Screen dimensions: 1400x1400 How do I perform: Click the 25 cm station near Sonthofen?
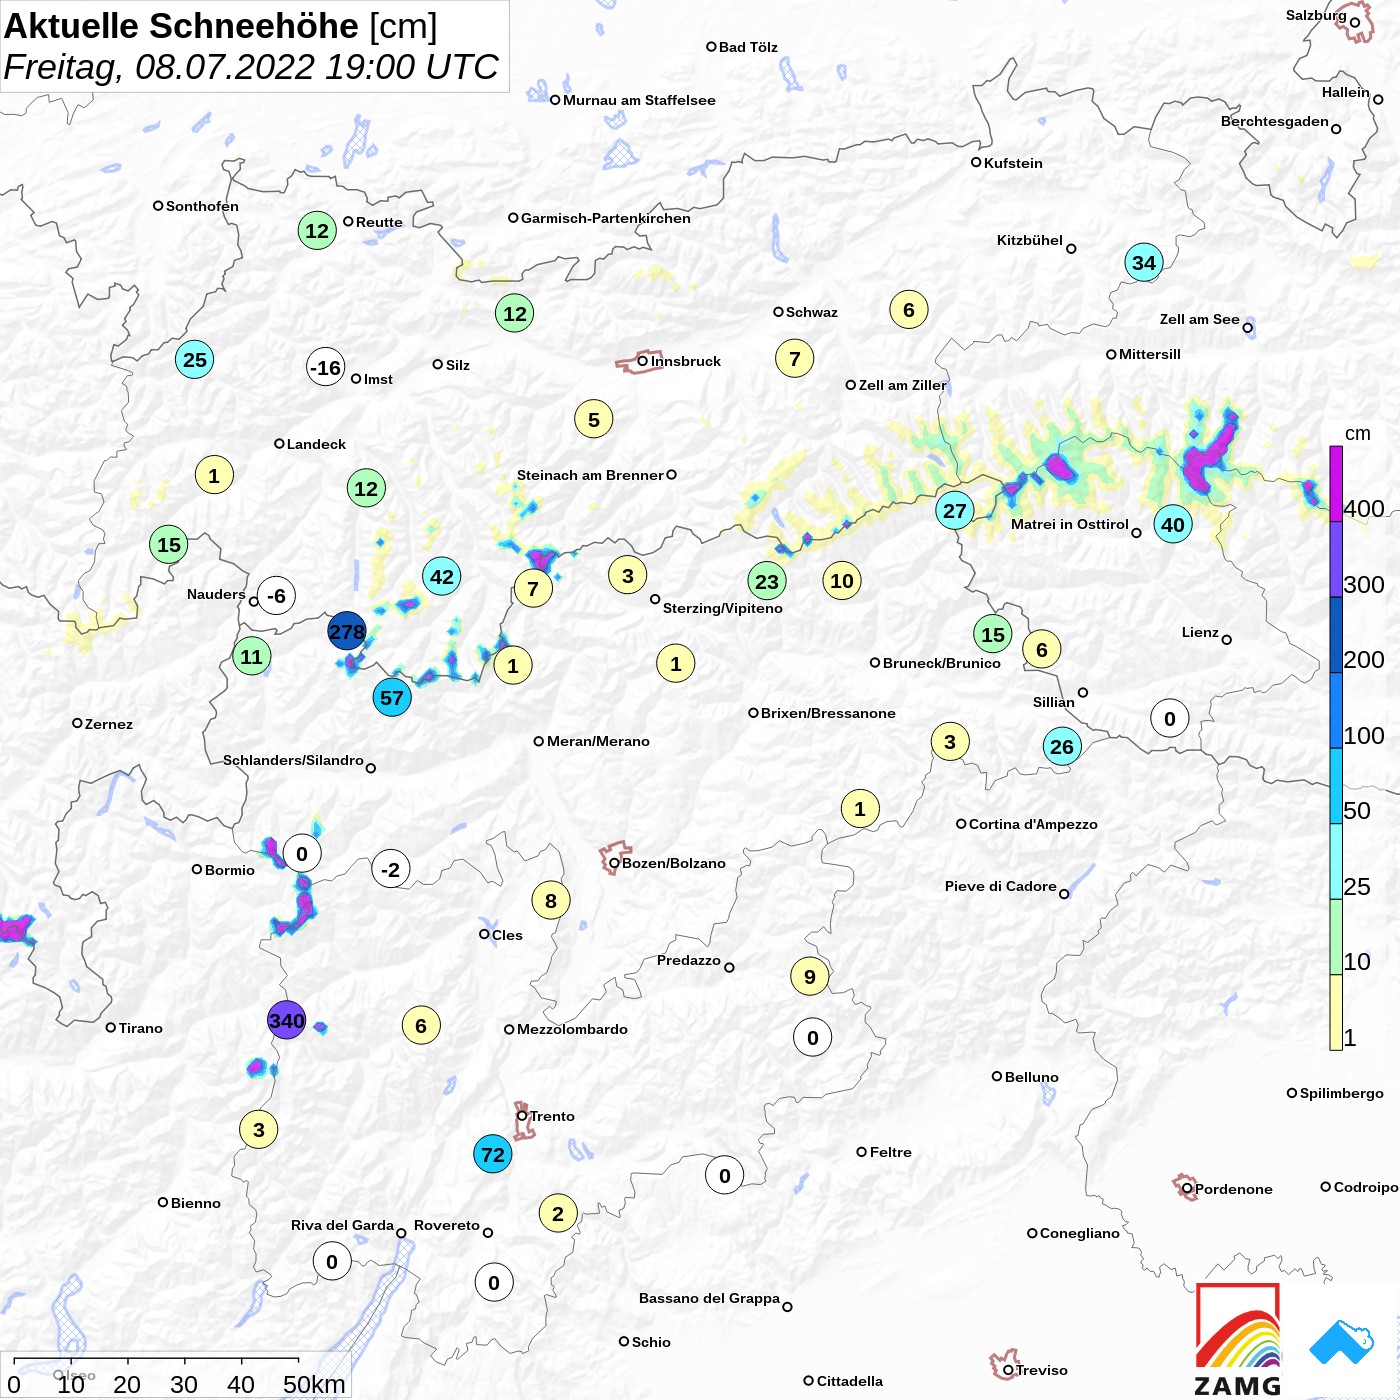195,359
